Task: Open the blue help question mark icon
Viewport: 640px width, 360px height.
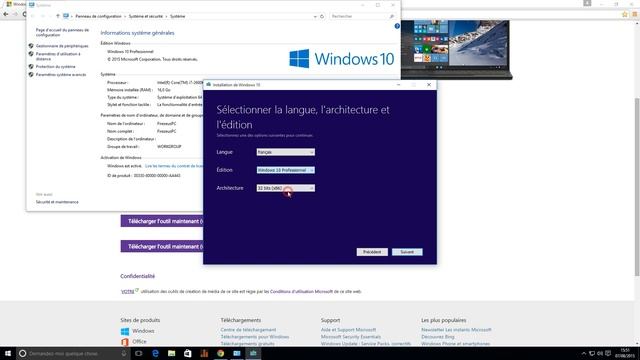Action: click(x=397, y=26)
